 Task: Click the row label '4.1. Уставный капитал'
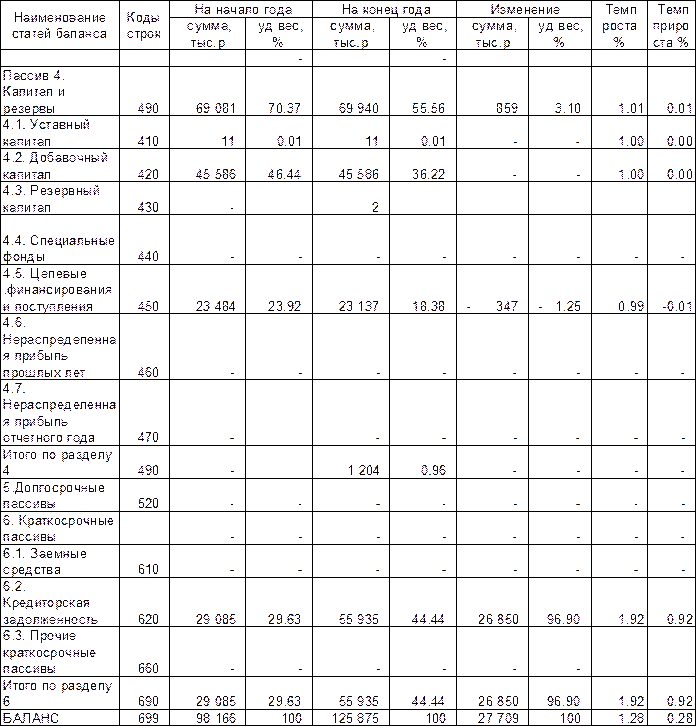46,133
